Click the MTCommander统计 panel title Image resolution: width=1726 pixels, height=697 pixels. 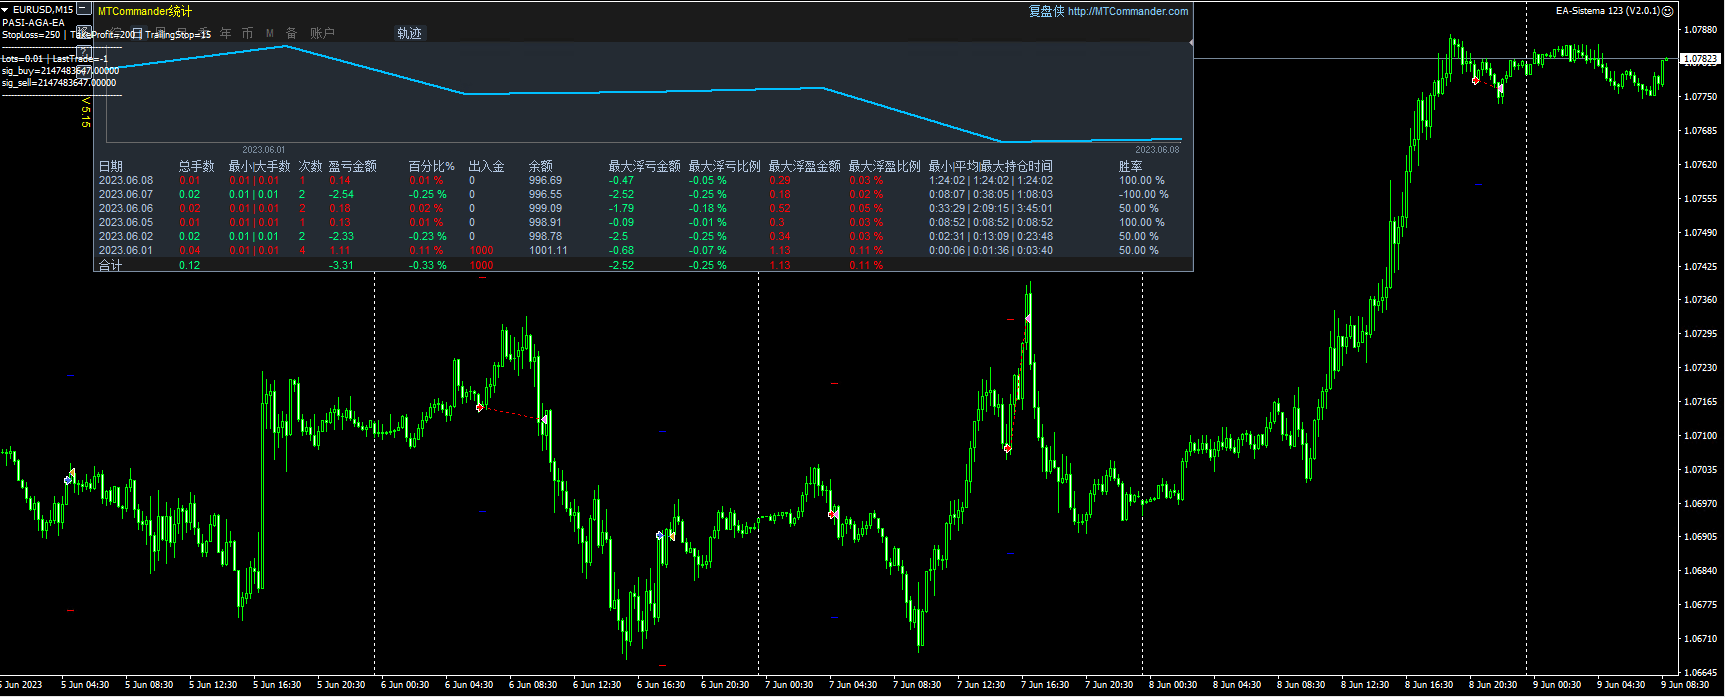point(145,12)
